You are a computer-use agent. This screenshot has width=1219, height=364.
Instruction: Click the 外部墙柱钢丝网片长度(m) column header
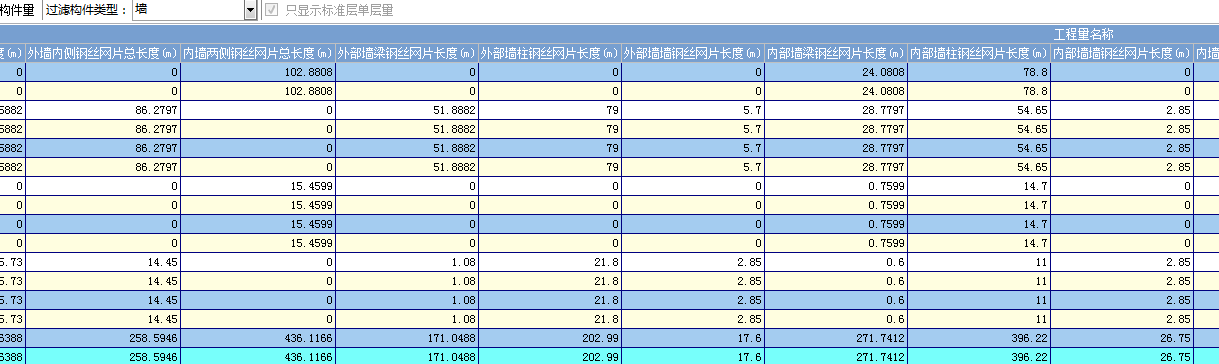click(550, 53)
